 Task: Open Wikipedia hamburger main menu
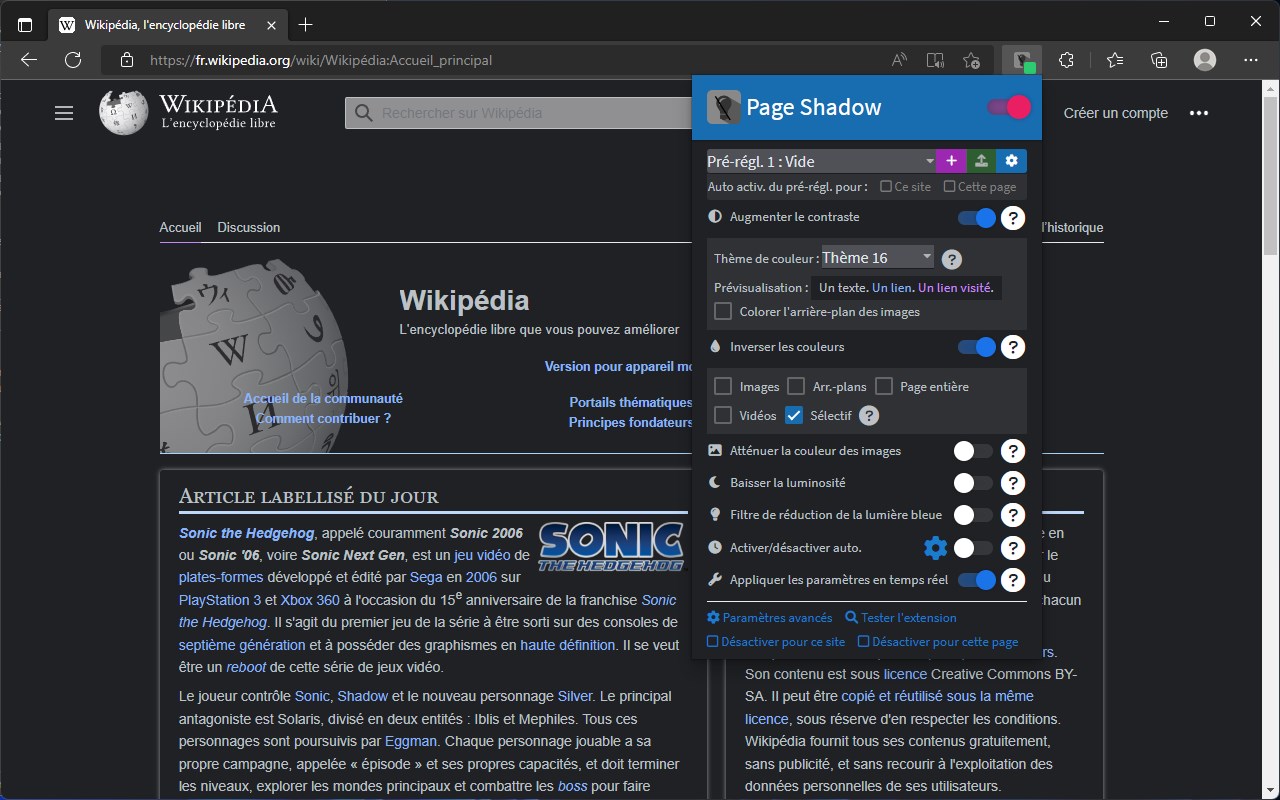point(64,113)
